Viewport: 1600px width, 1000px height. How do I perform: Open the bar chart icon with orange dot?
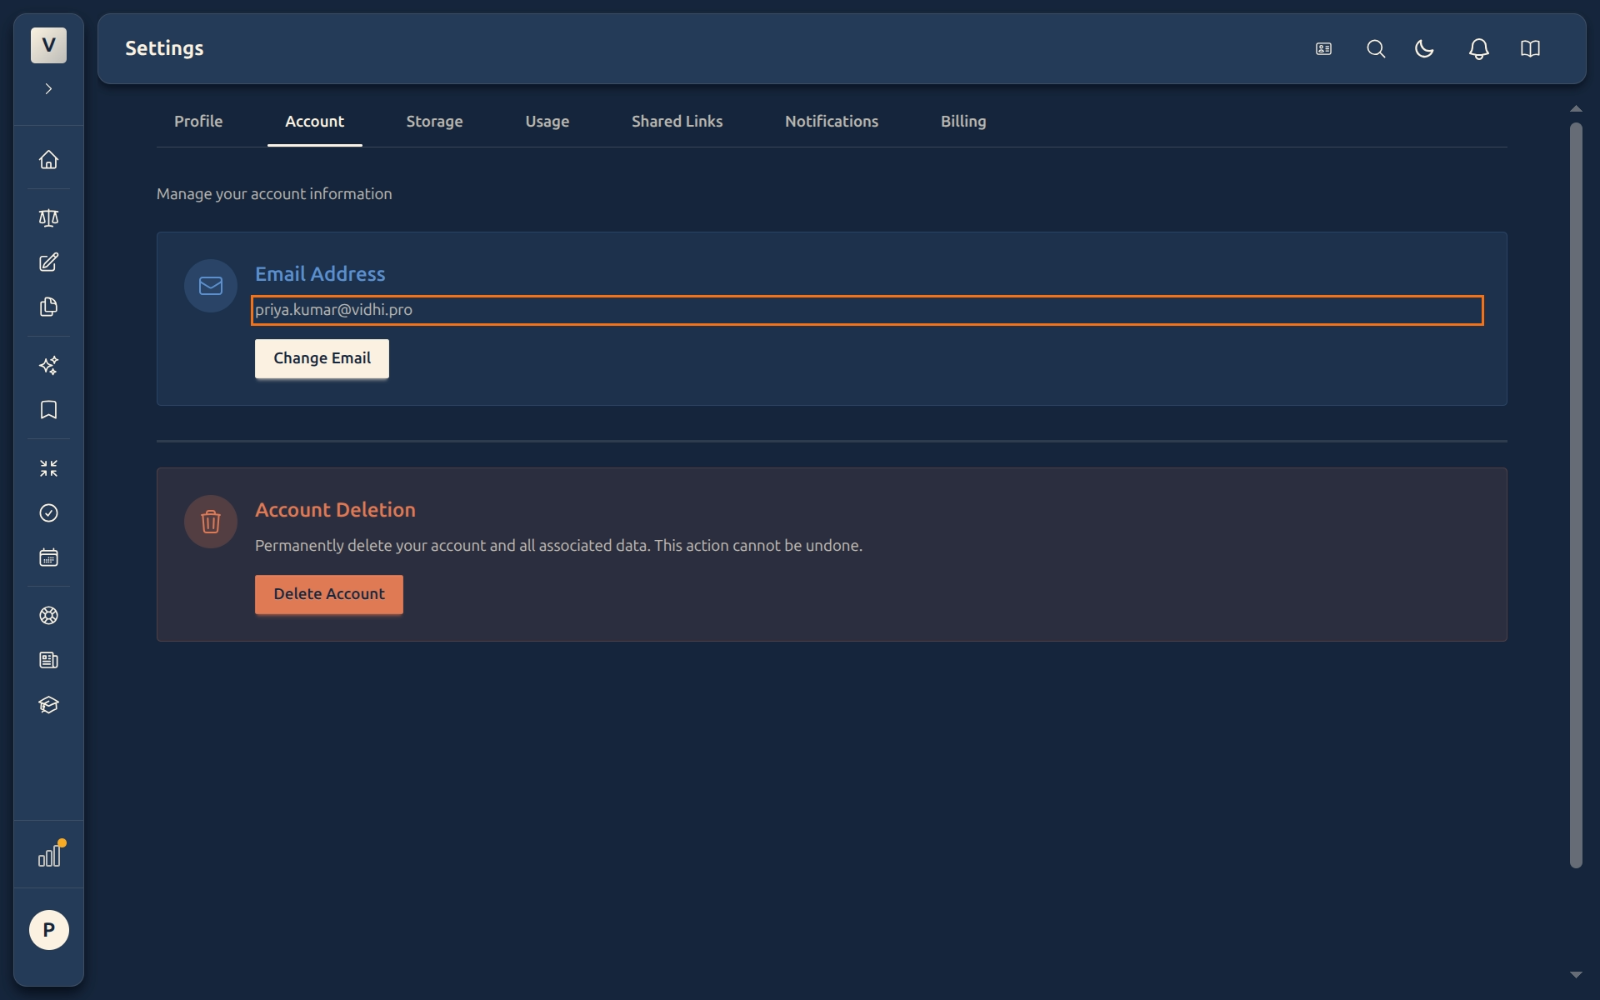[x=50, y=854]
